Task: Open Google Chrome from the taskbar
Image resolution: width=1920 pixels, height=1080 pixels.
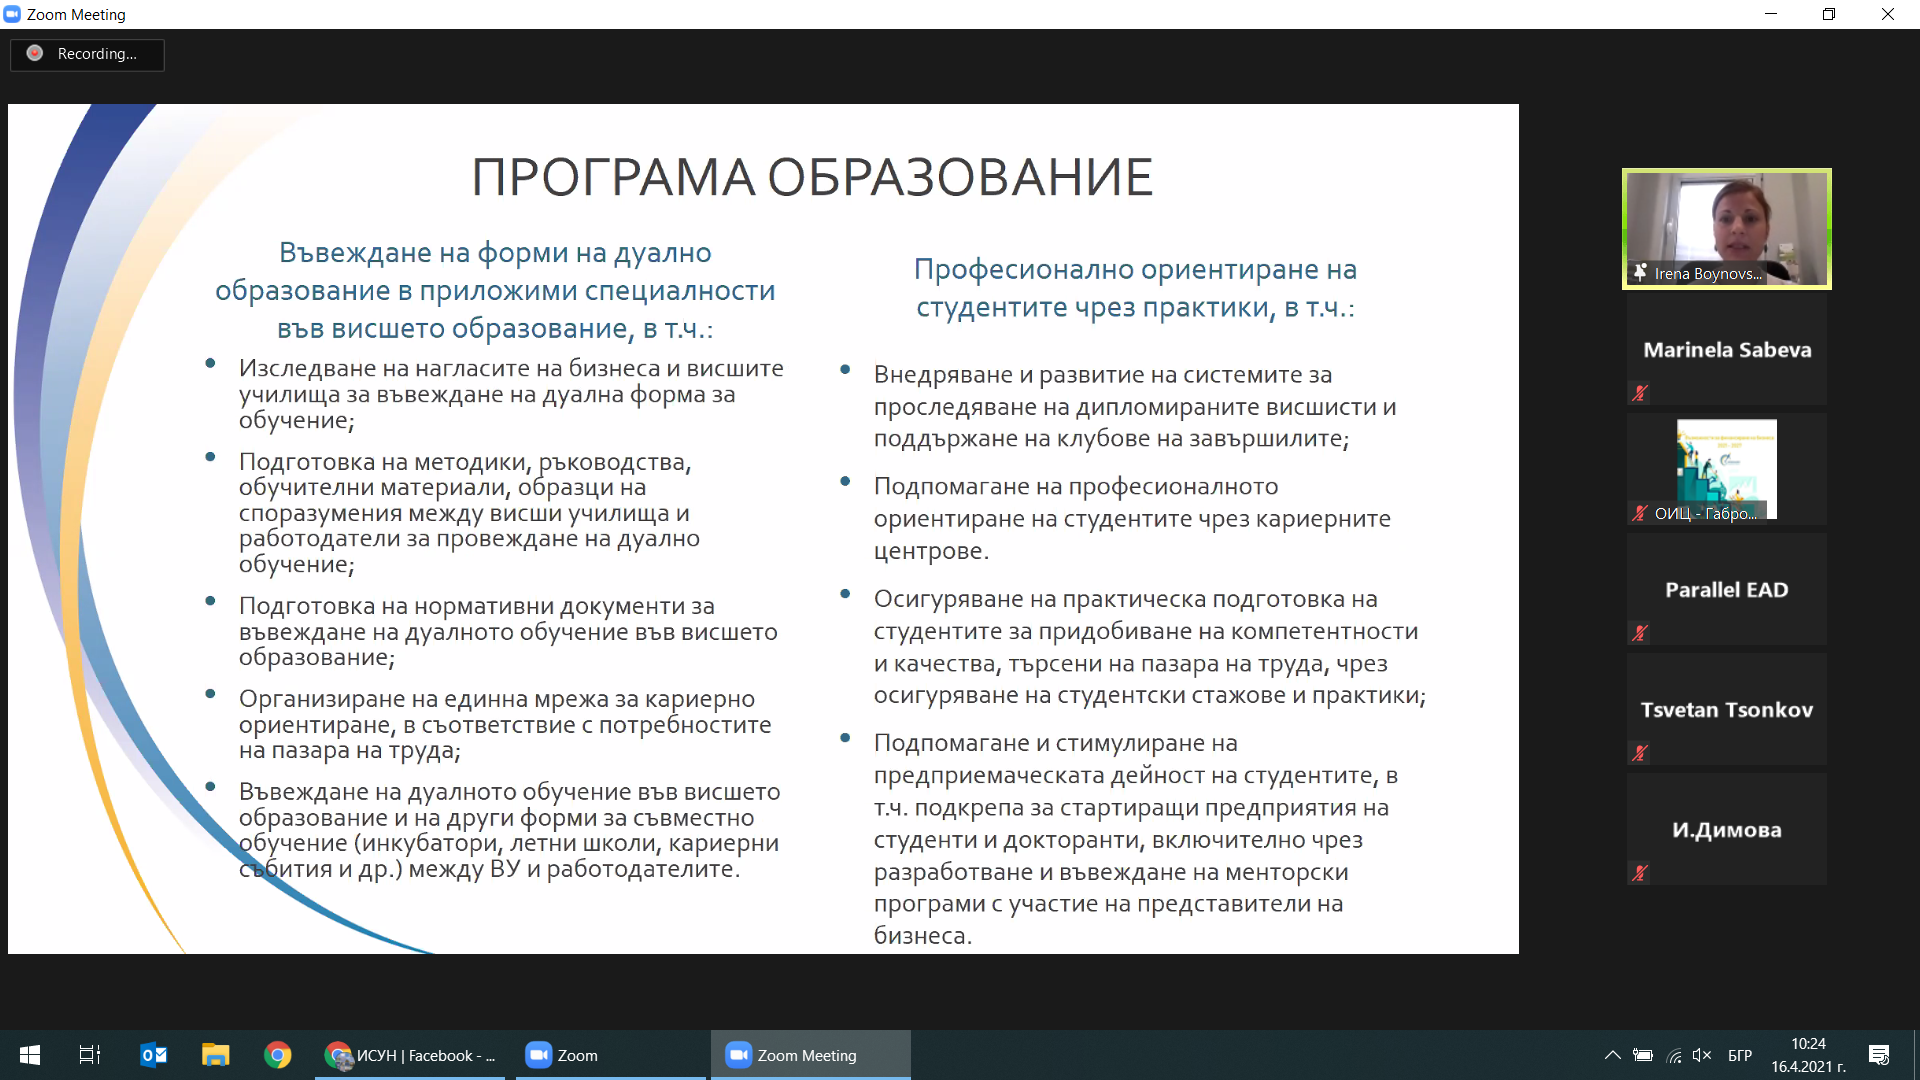Action: tap(277, 1055)
